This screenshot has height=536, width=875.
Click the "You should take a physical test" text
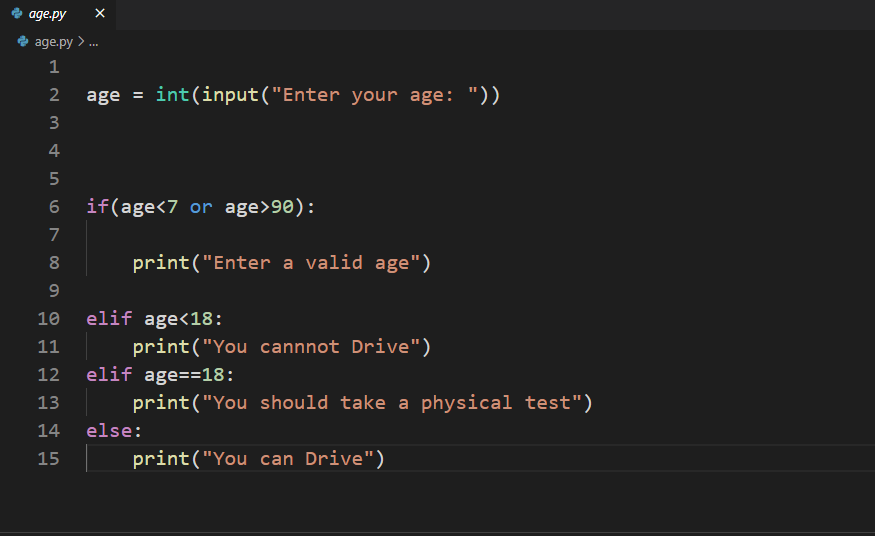pos(392,403)
